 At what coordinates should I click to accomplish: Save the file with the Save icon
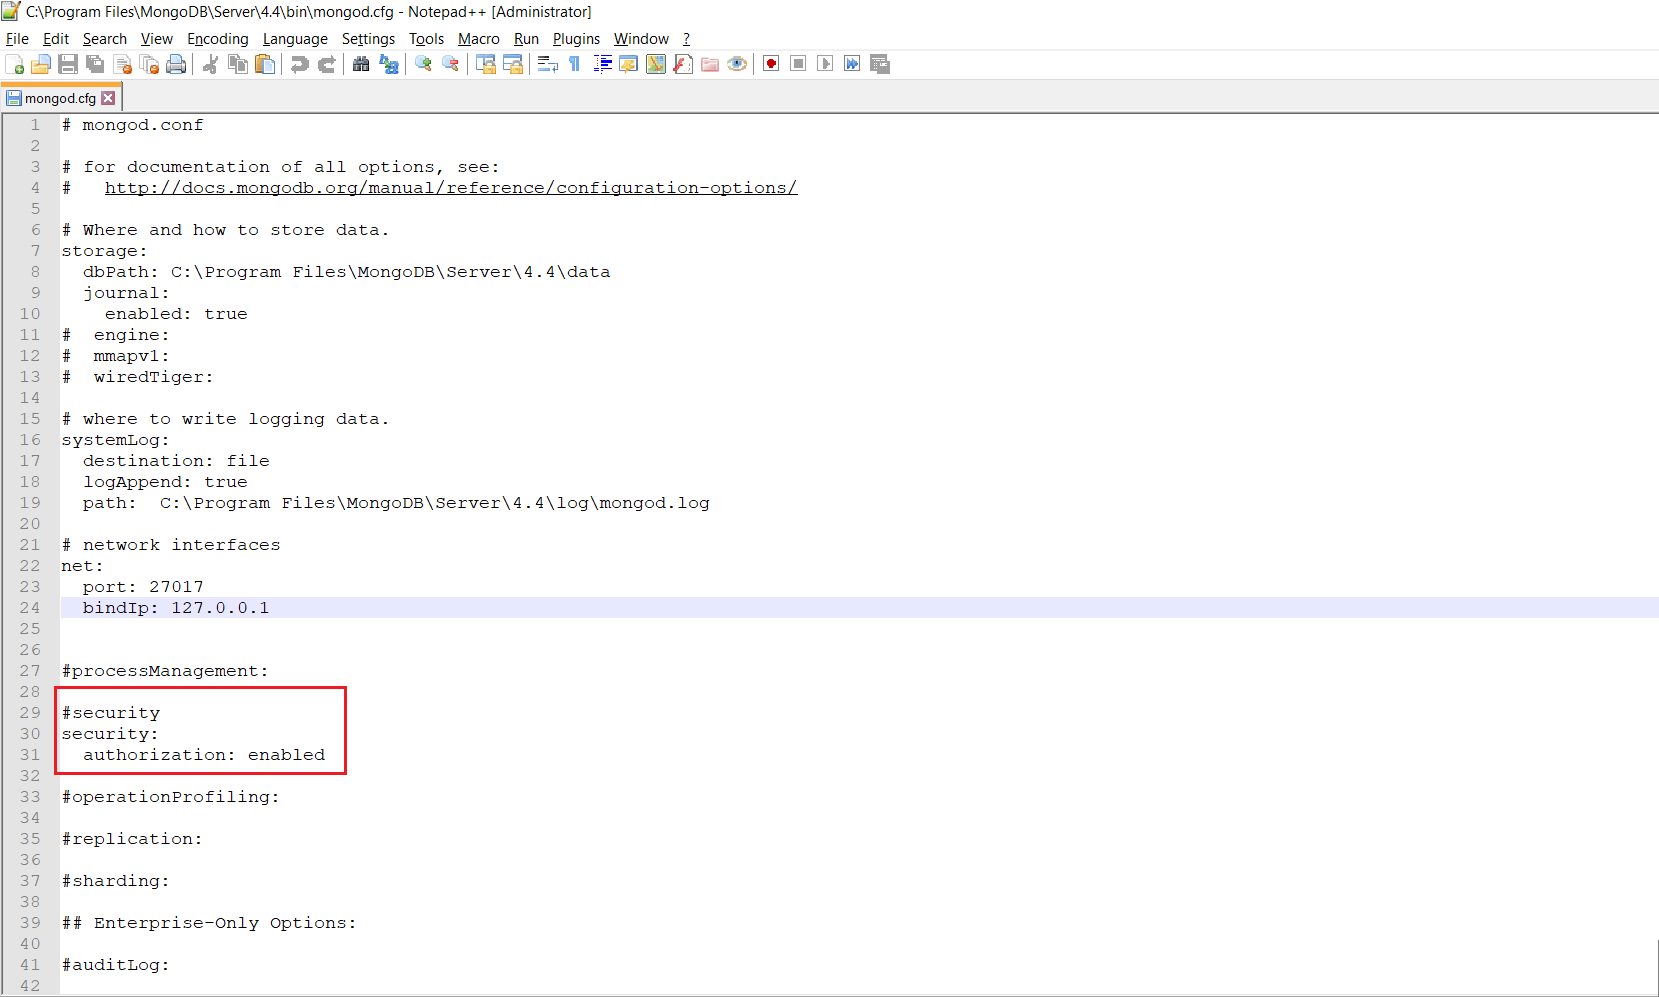[68, 64]
